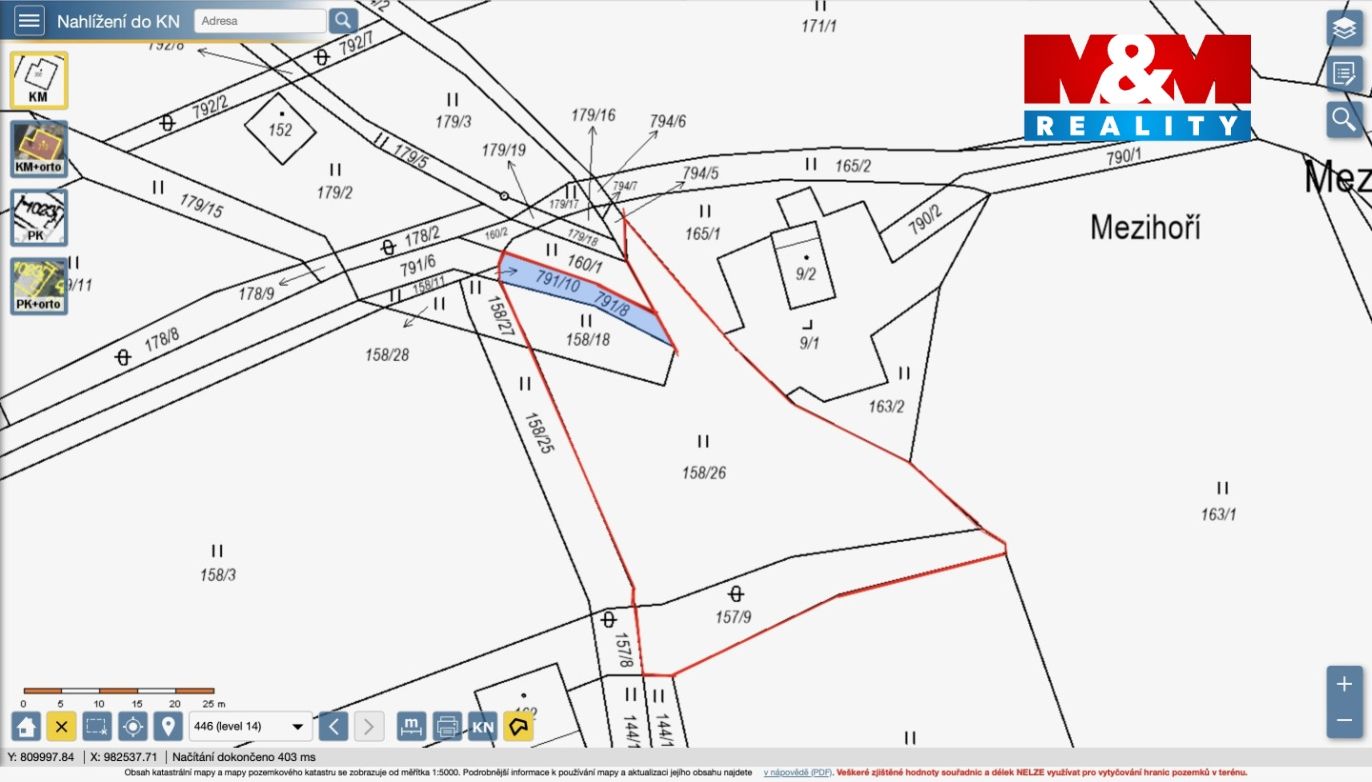Click the address search magnifier button

point(343,20)
